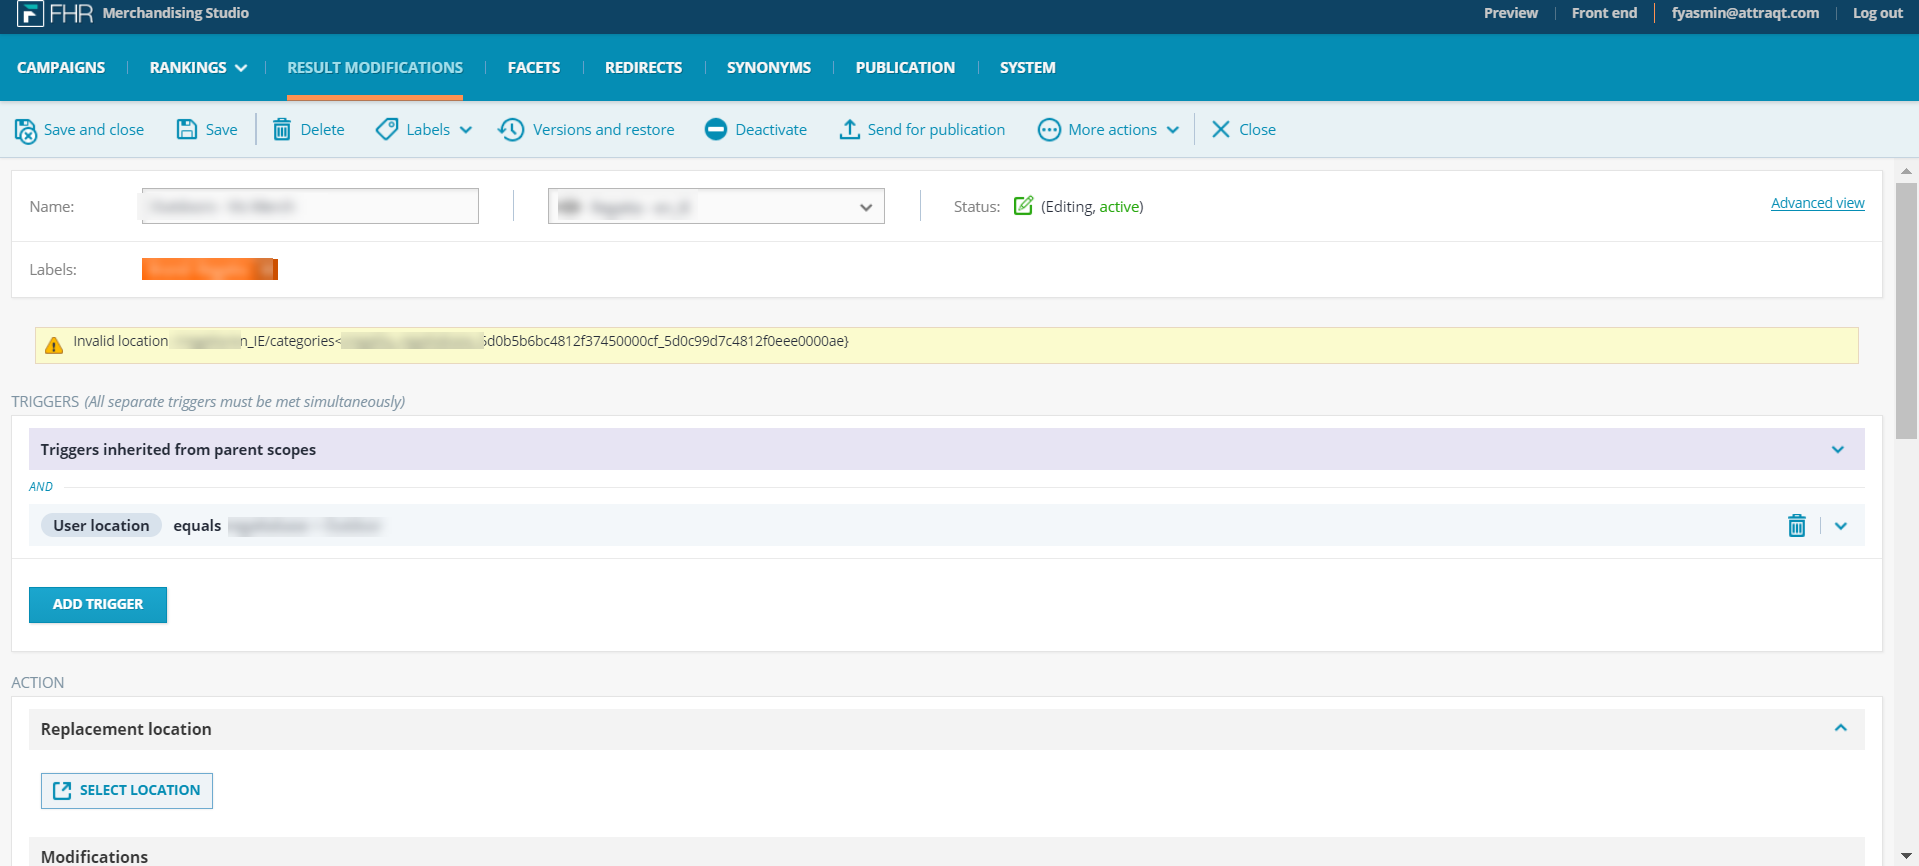Open the Advanced view link
The width and height of the screenshot is (1919, 866).
pyautogui.click(x=1818, y=203)
